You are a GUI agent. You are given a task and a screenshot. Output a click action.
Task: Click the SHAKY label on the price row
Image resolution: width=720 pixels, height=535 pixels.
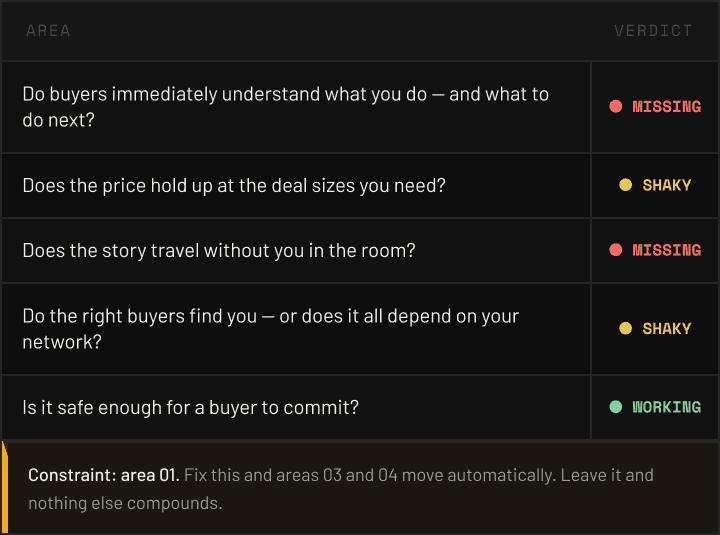coord(667,185)
